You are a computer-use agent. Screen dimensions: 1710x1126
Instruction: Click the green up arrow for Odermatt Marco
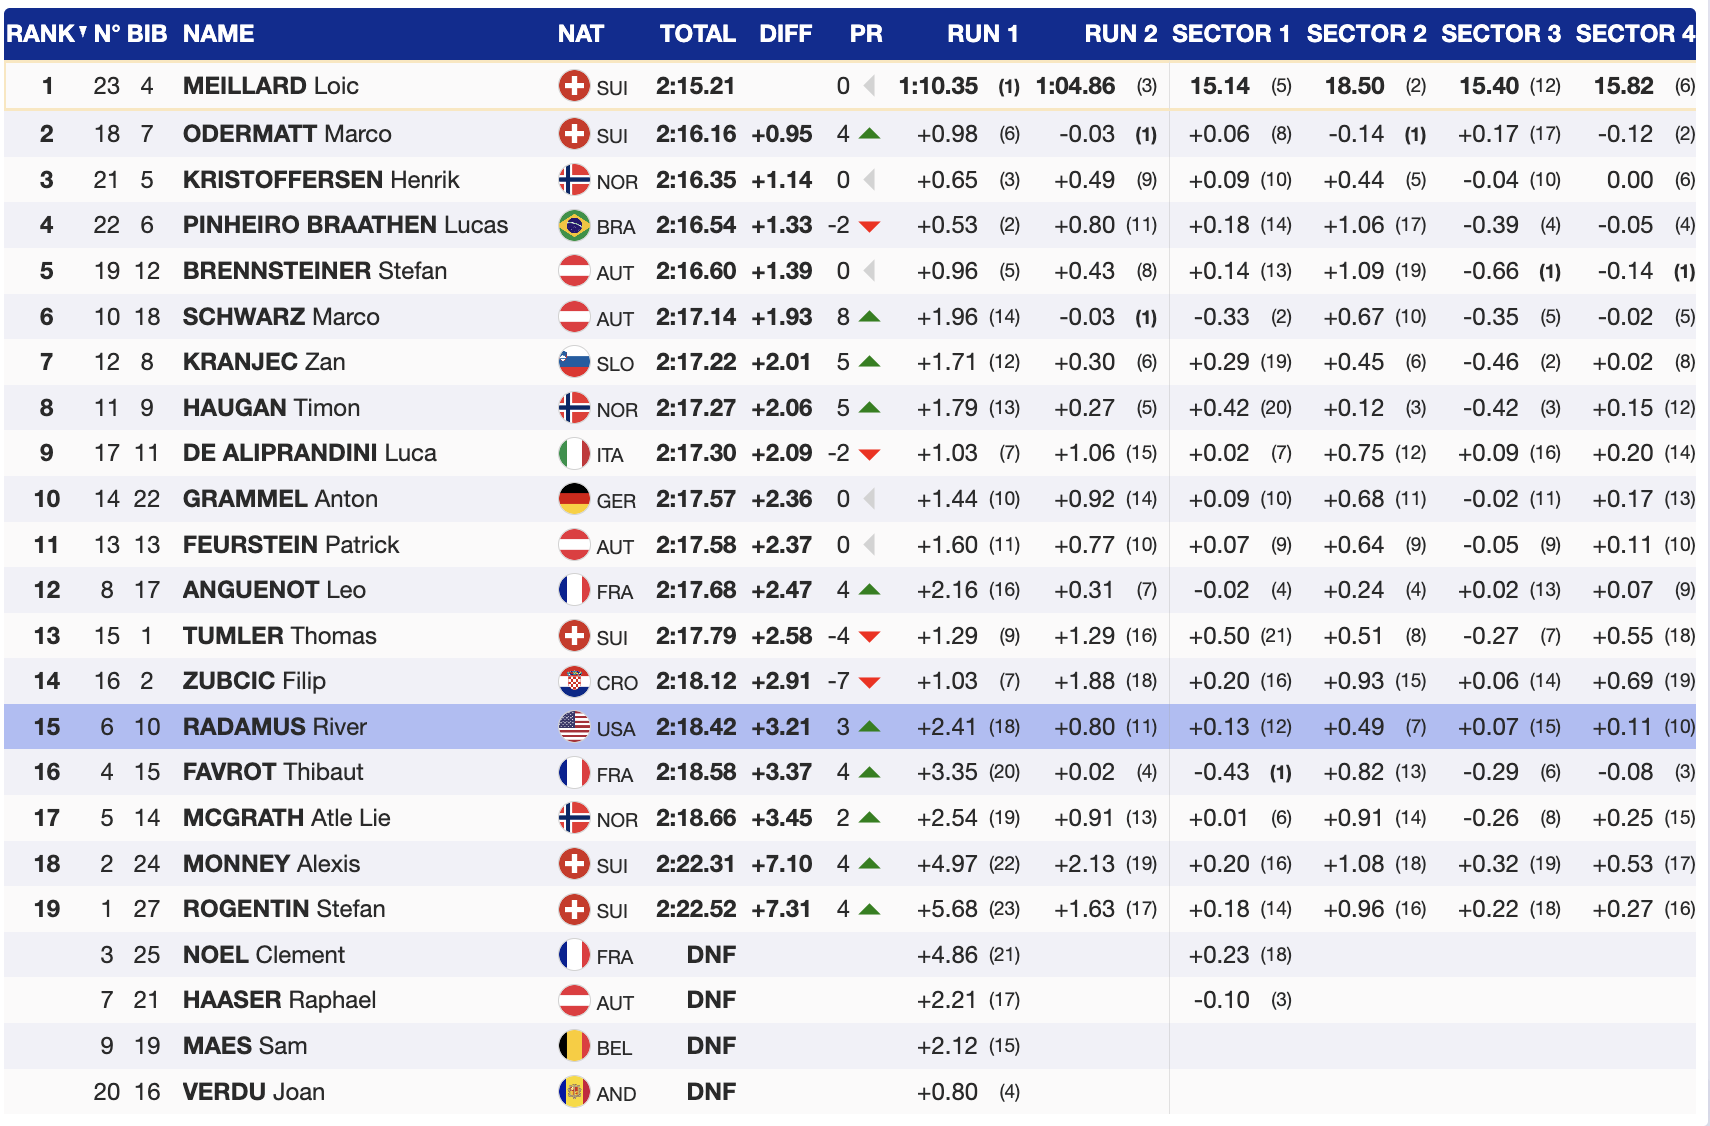tap(869, 134)
